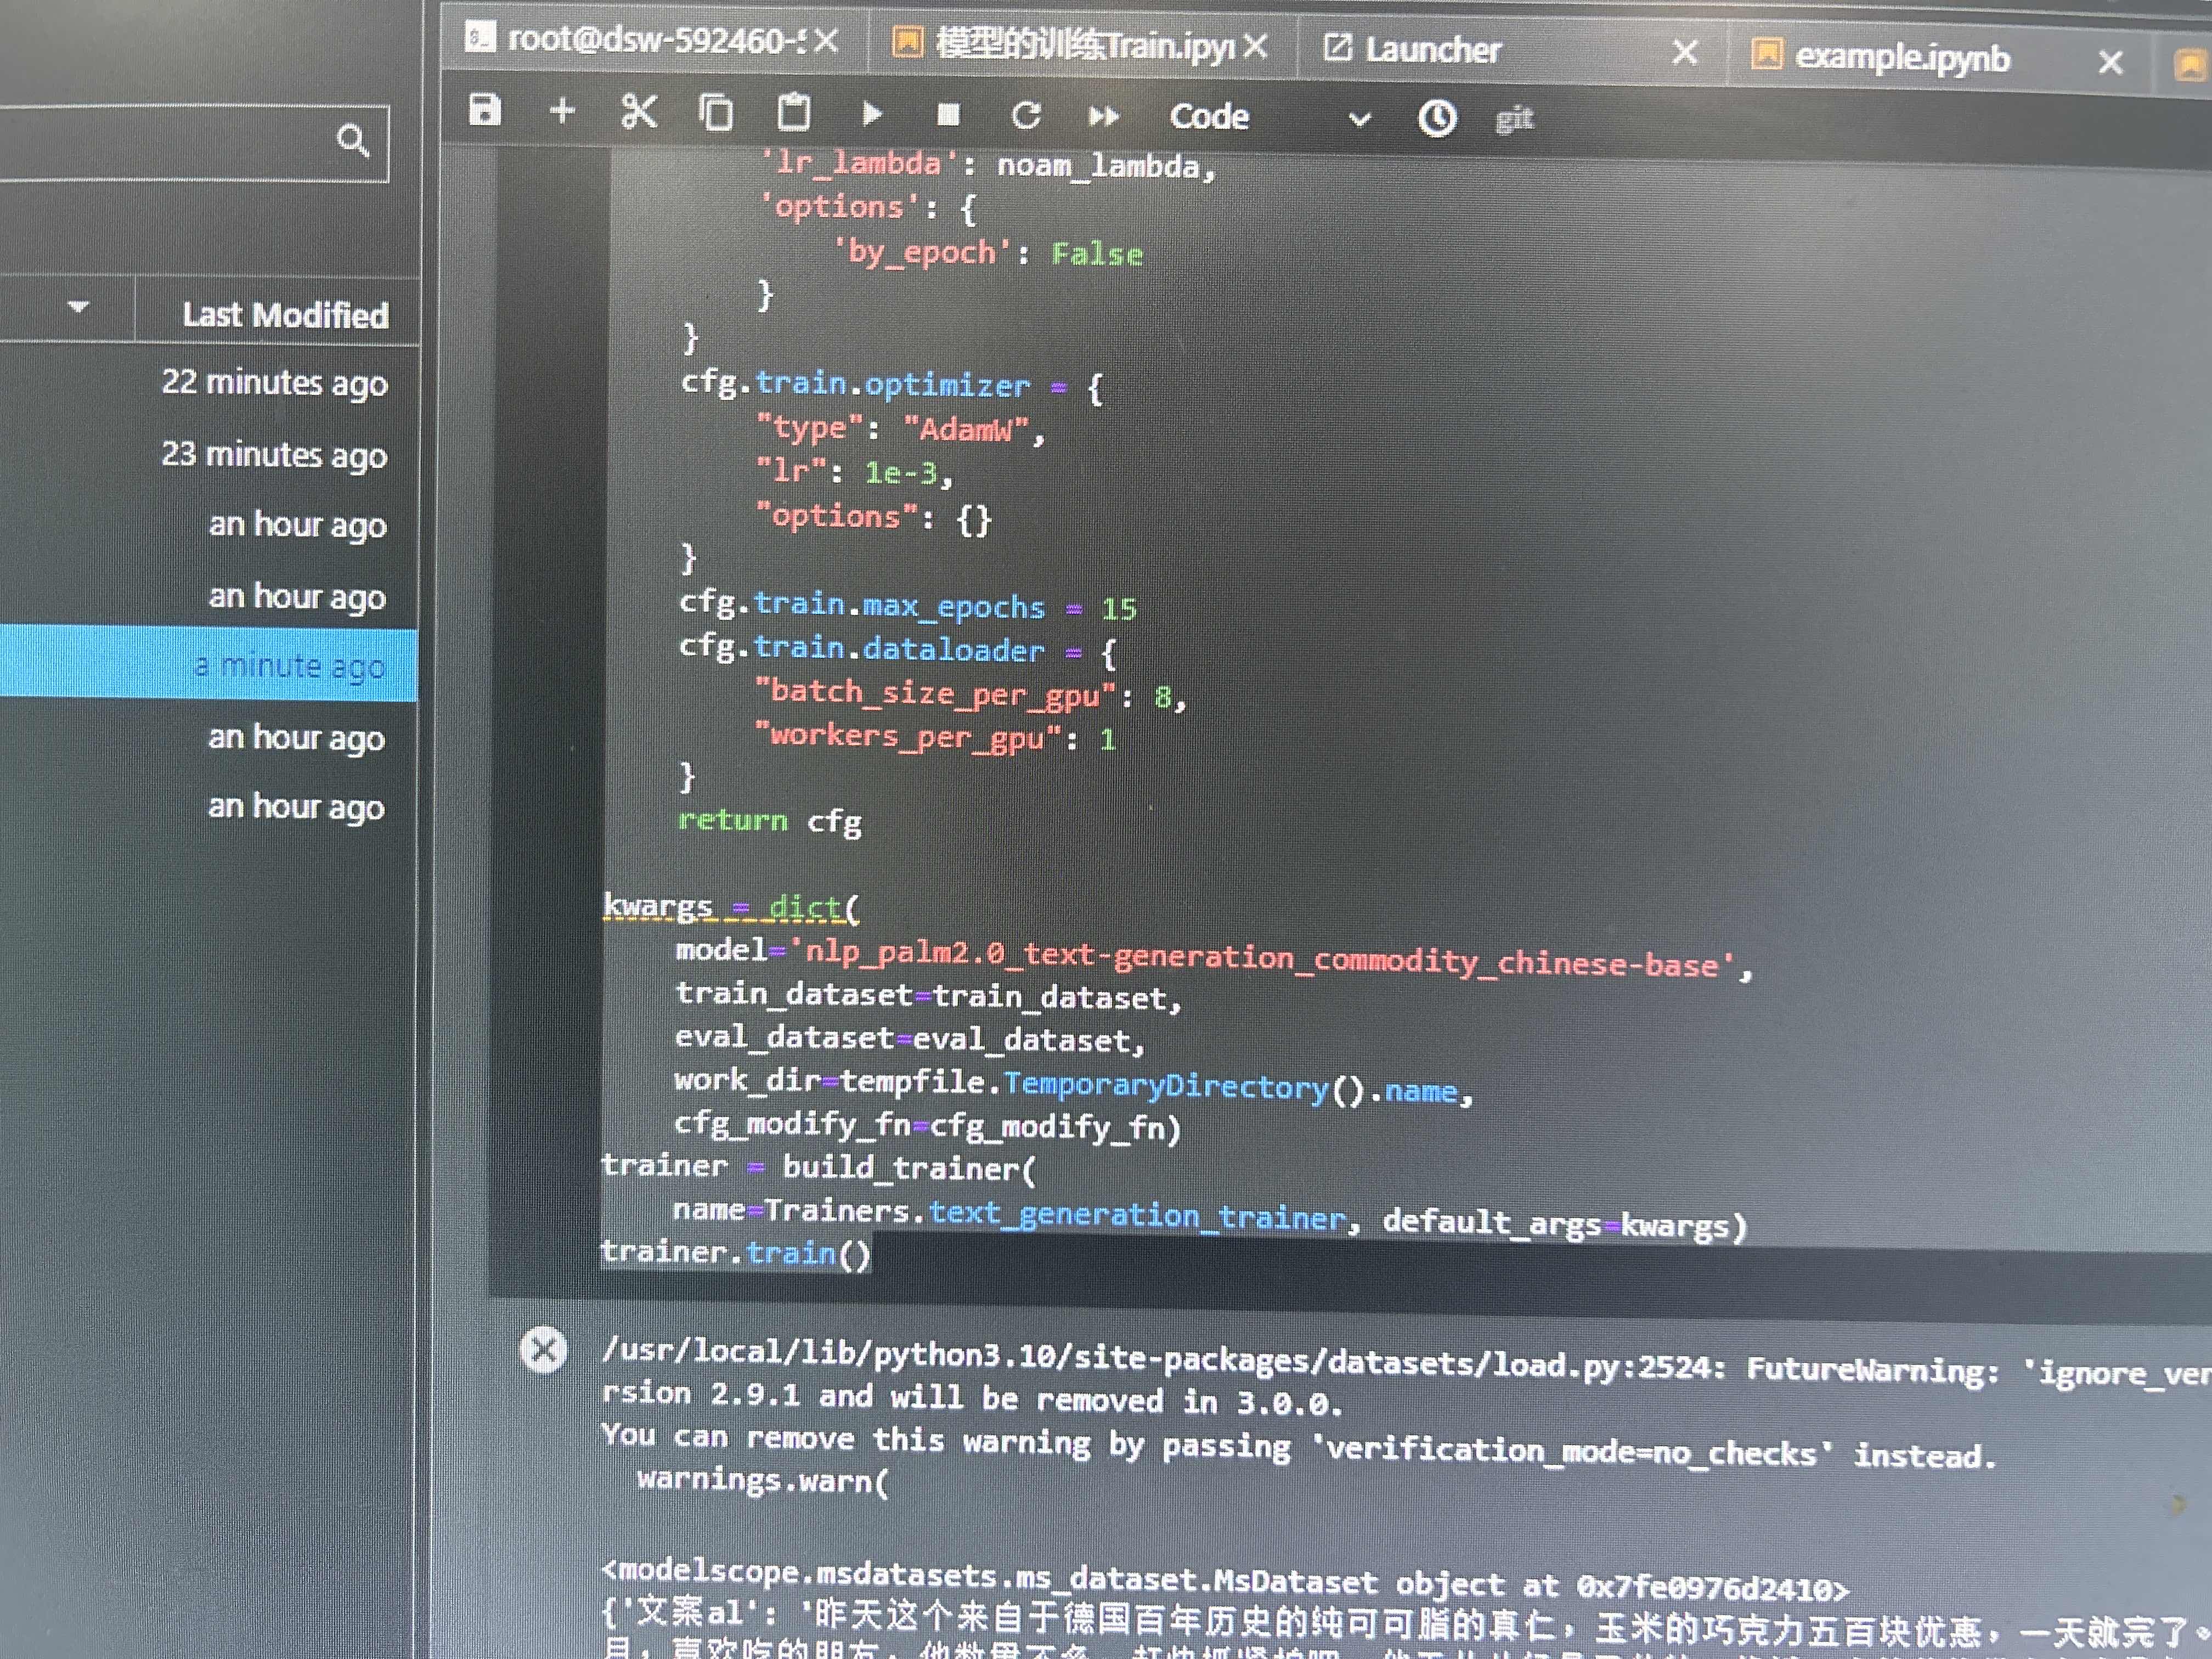Select file modified a minute ago
This screenshot has height=1659, width=2212.
[x=209, y=665]
